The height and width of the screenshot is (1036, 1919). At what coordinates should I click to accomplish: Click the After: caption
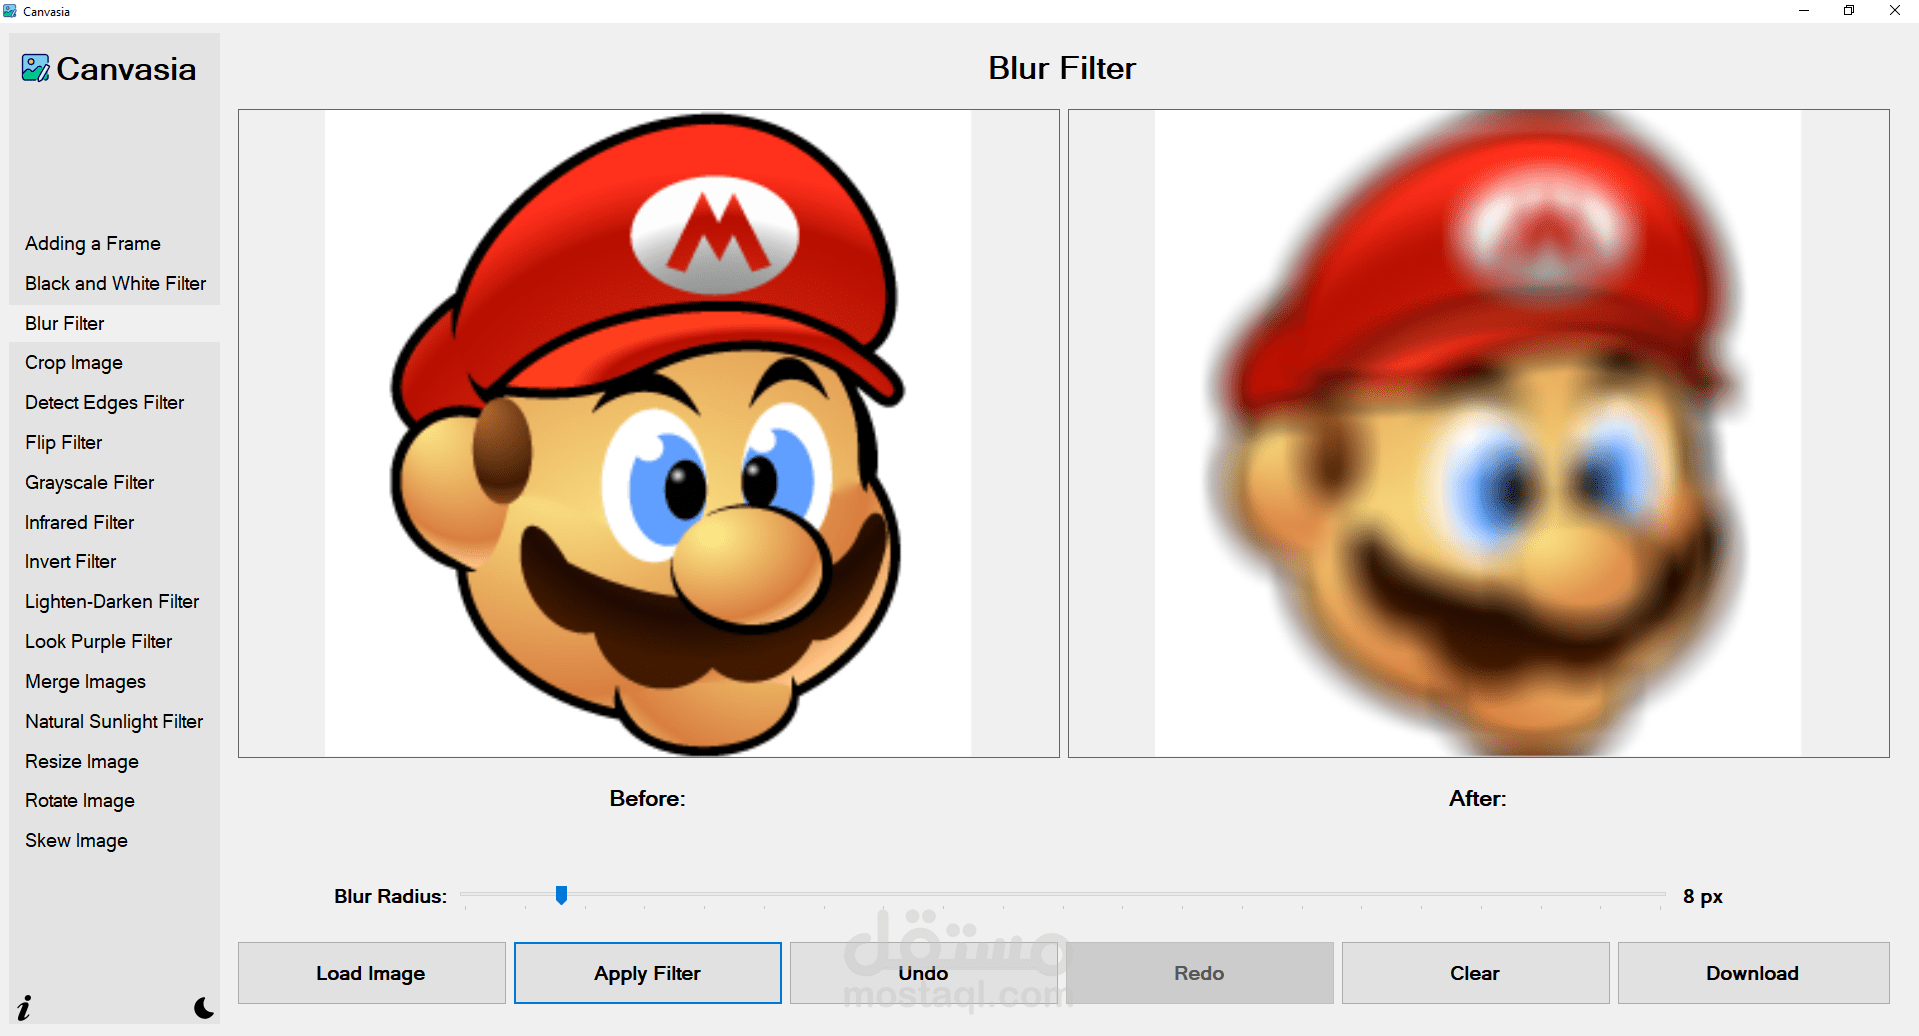1478,799
